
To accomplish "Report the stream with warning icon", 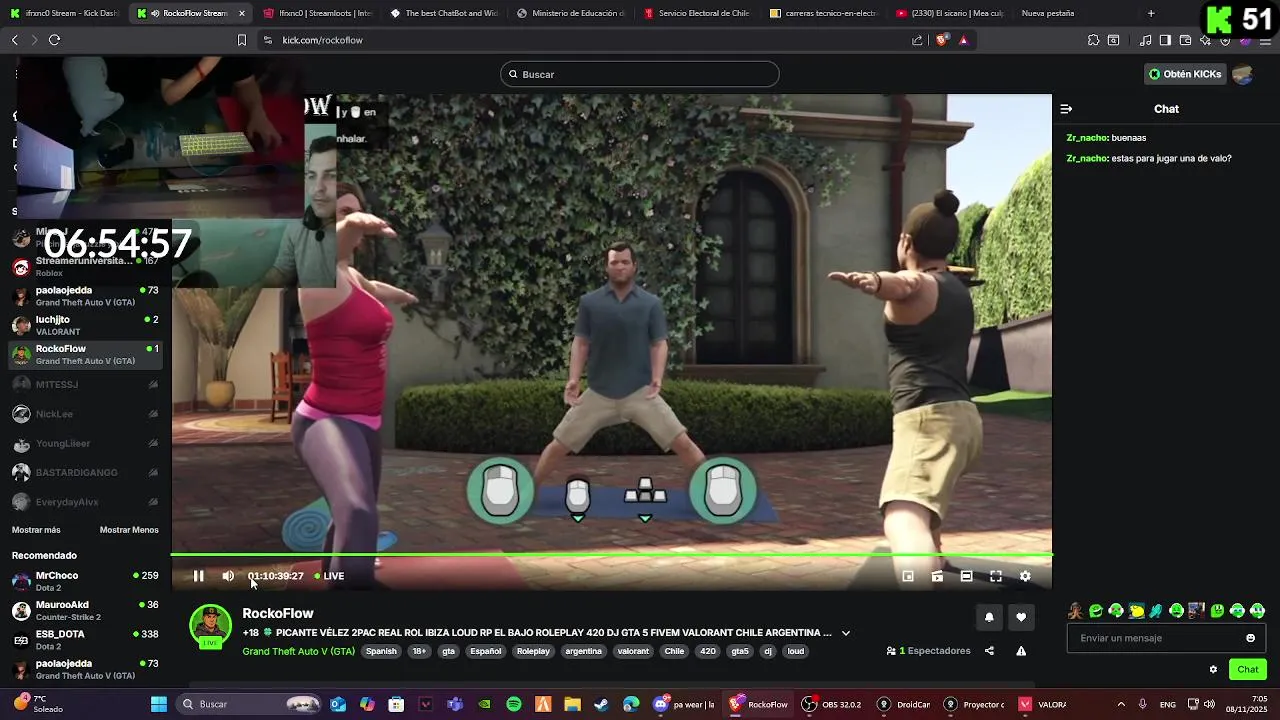I will (x=1021, y=651).
